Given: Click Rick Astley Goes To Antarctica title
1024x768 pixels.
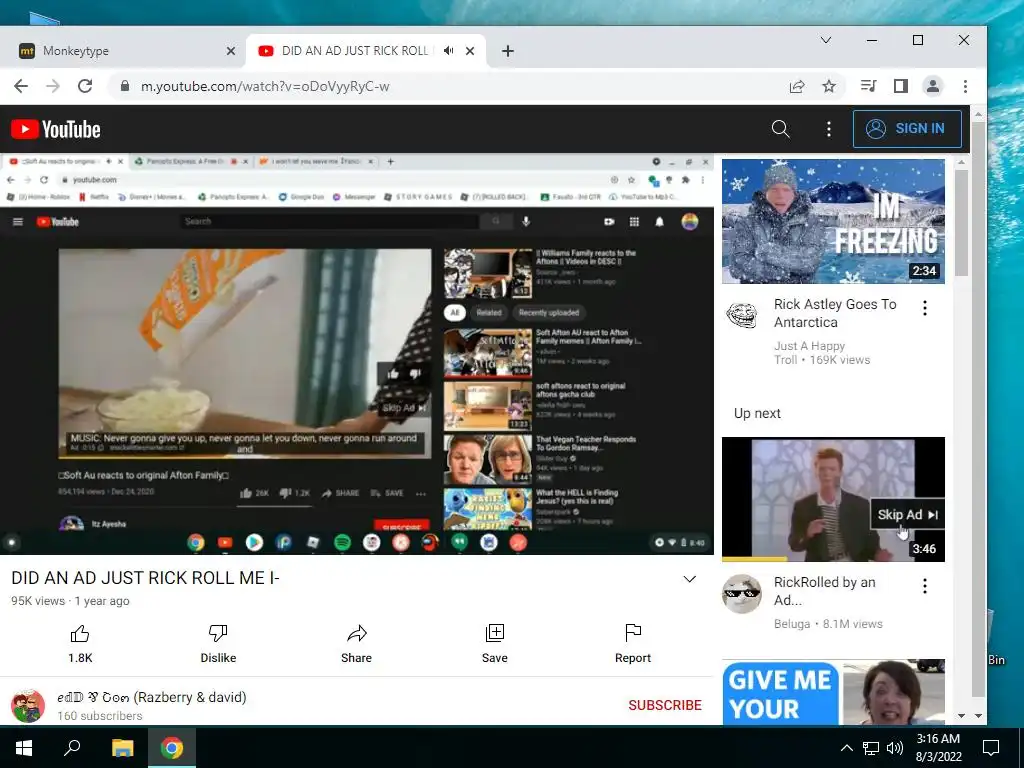Looking at the screenshot, I should point(835,313).
